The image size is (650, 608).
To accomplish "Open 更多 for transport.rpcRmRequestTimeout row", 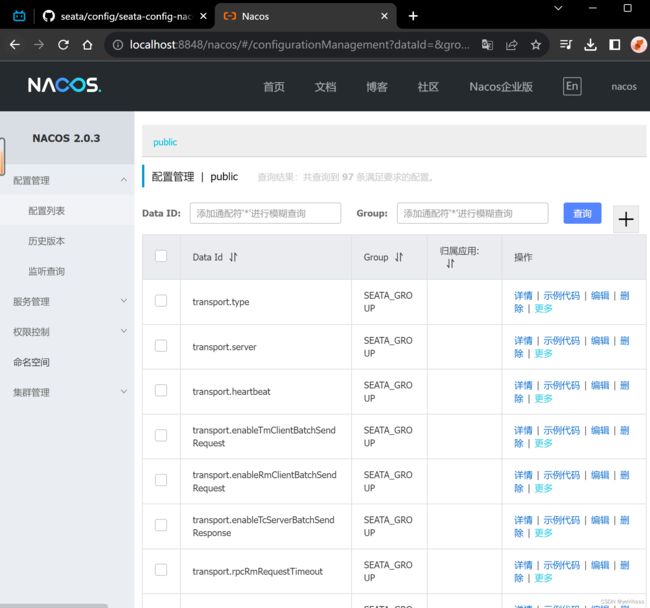I will point(543,578).
